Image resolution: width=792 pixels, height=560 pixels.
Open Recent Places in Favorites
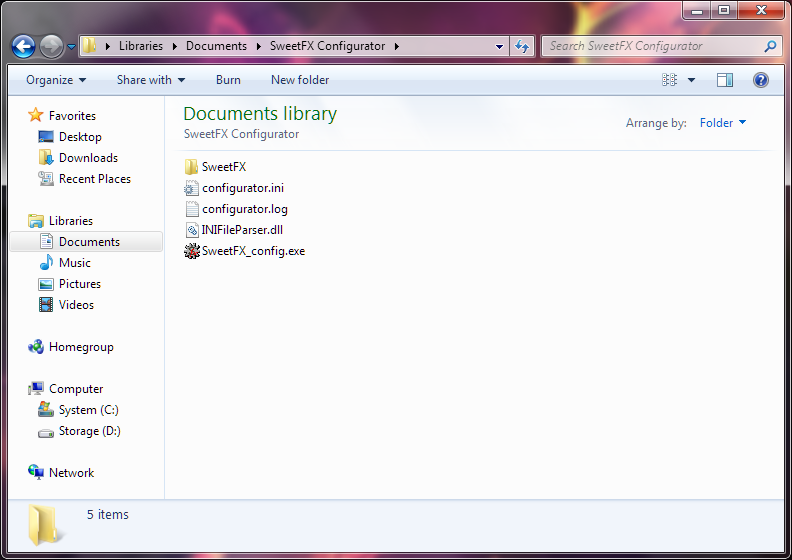click(x=95, y=179)
